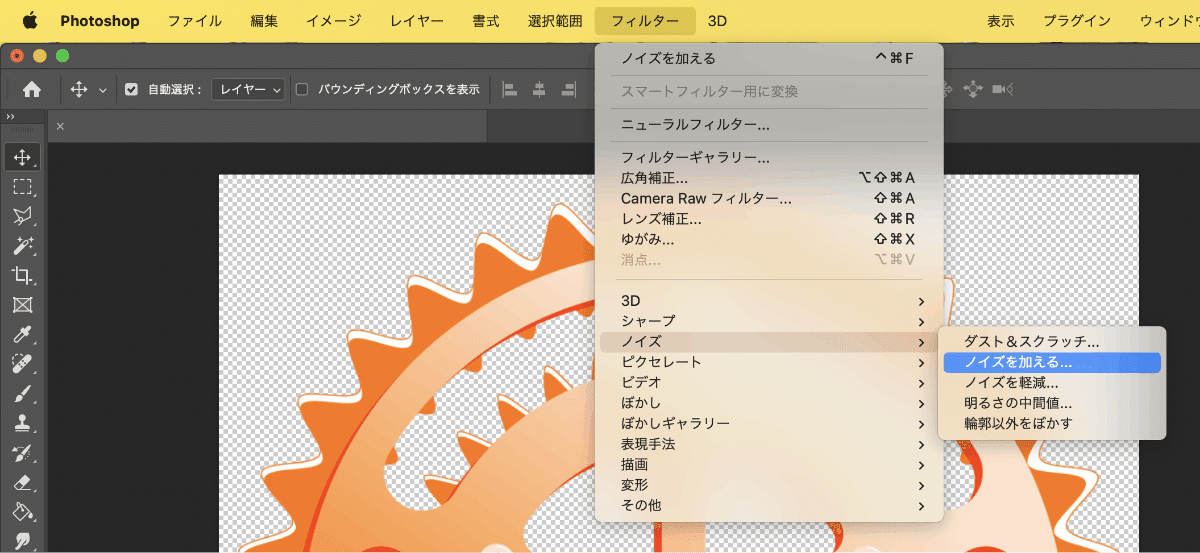Select the Spot Healing Brush tool

22,364
